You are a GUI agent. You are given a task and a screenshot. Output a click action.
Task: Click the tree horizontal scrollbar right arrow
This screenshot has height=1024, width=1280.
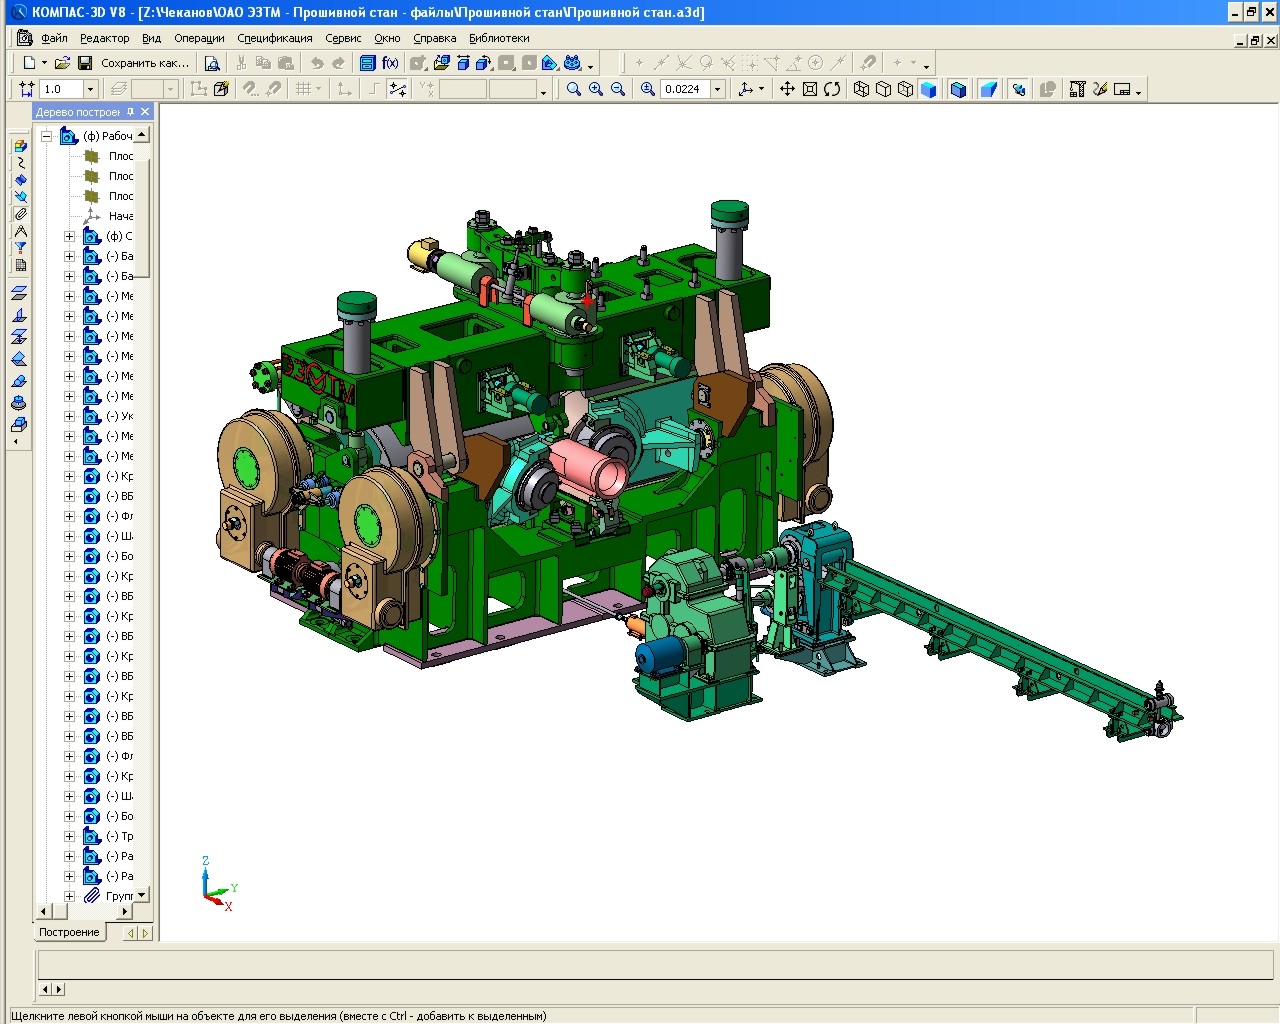[x=125, y=911]
